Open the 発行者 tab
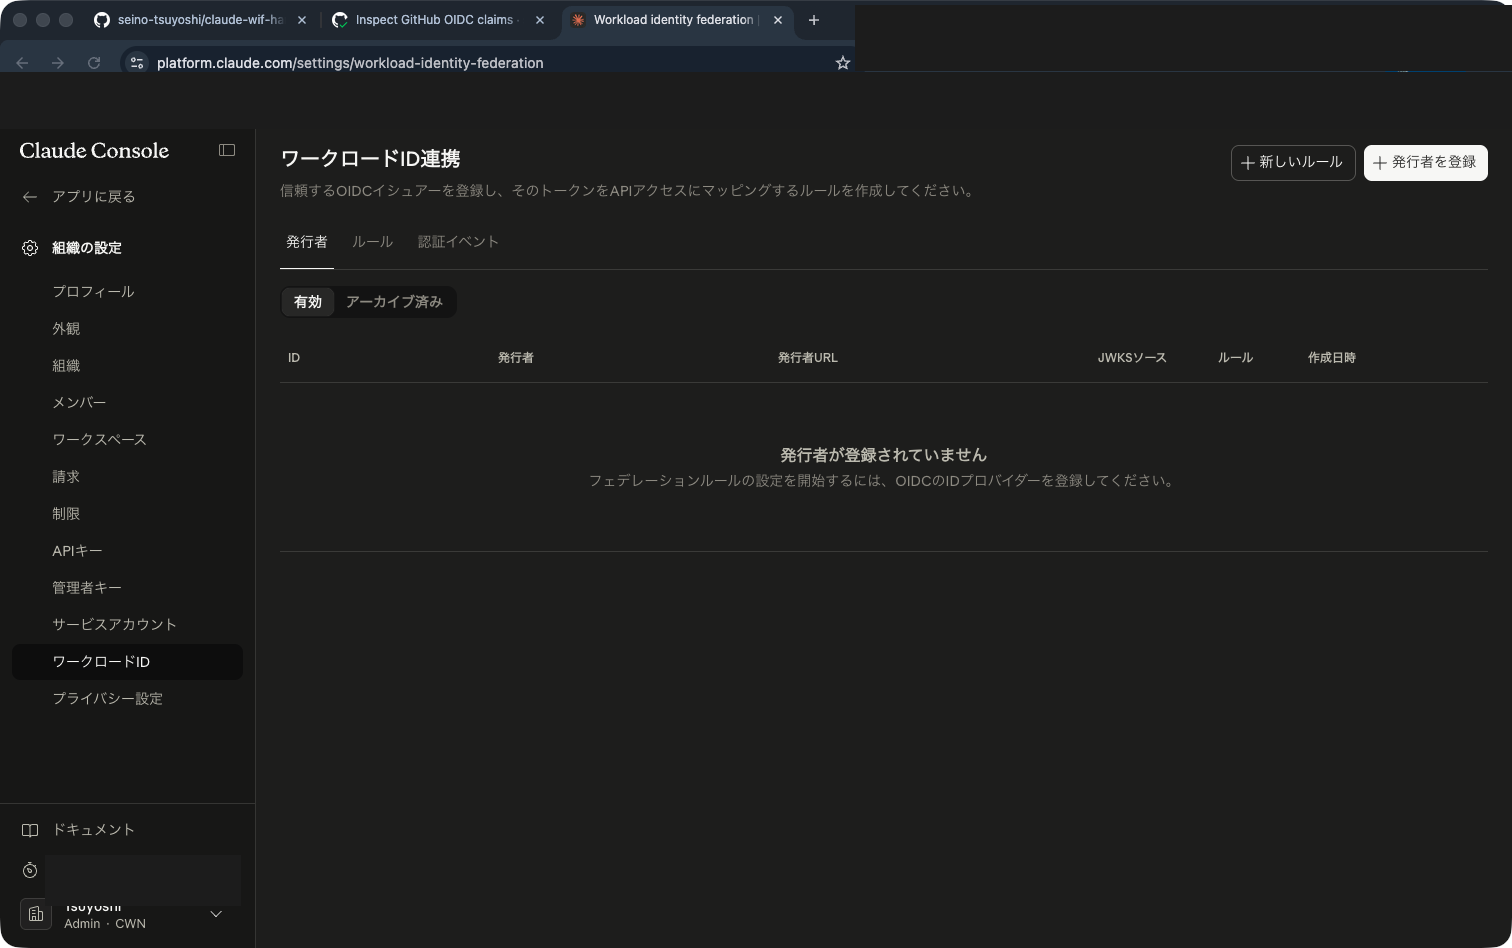This screenshot has width=1512, height=948. tap(307, 242)
